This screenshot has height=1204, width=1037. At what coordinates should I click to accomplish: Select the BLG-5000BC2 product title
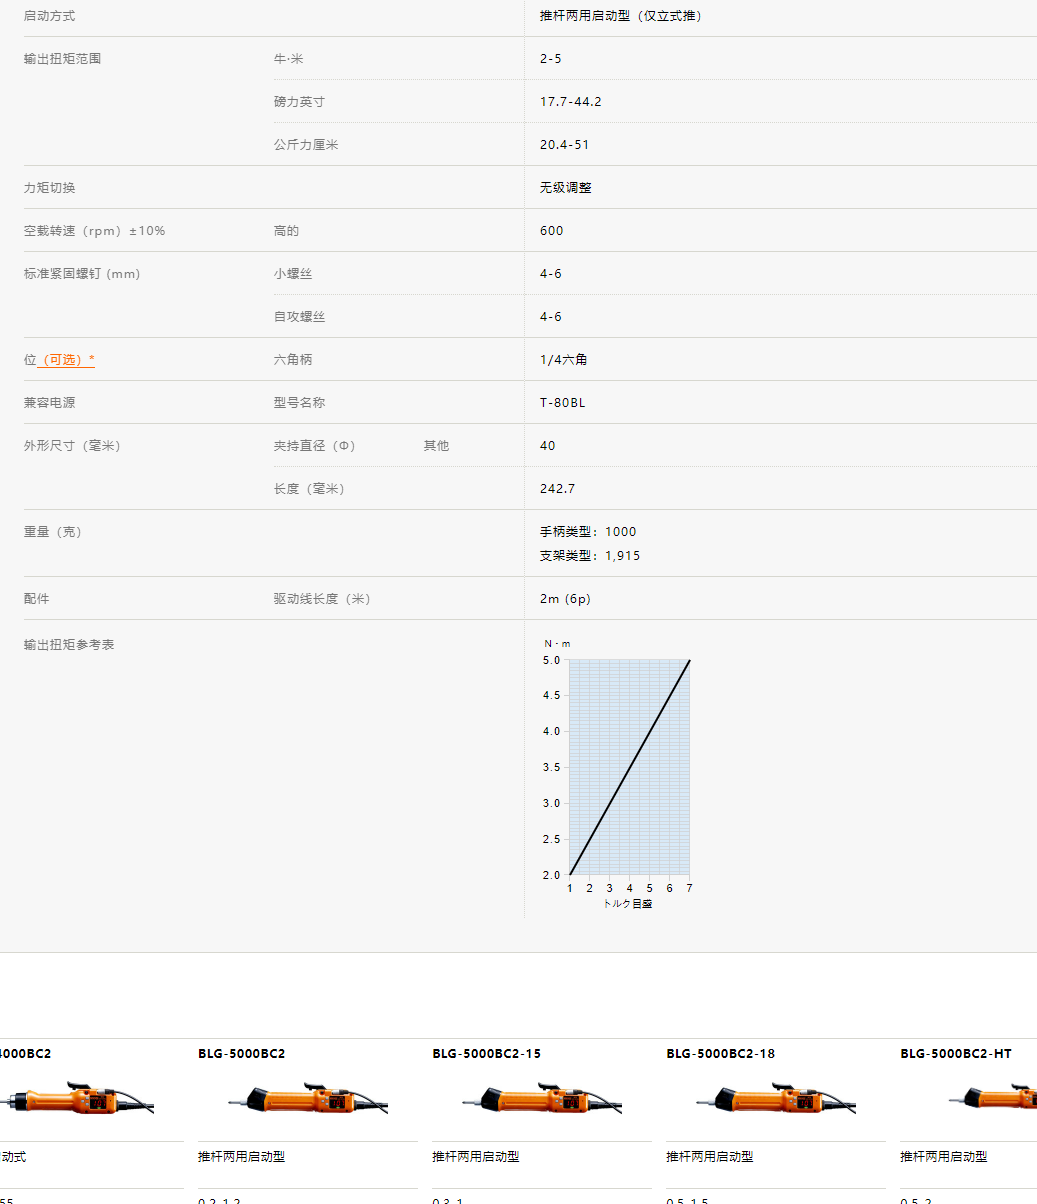pos(241,1054)
